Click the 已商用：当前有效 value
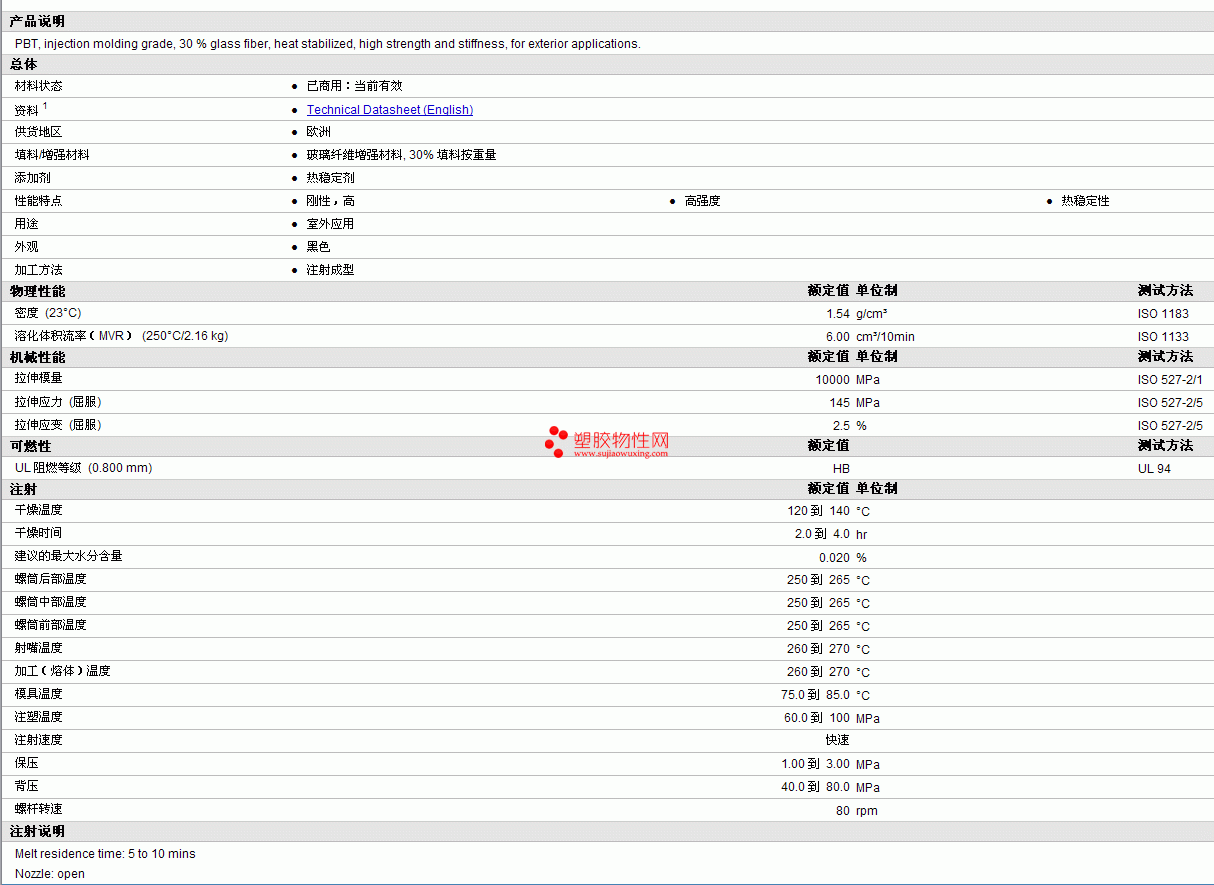1214x885 pixels. pyautogui.click(x=355, y=87)
